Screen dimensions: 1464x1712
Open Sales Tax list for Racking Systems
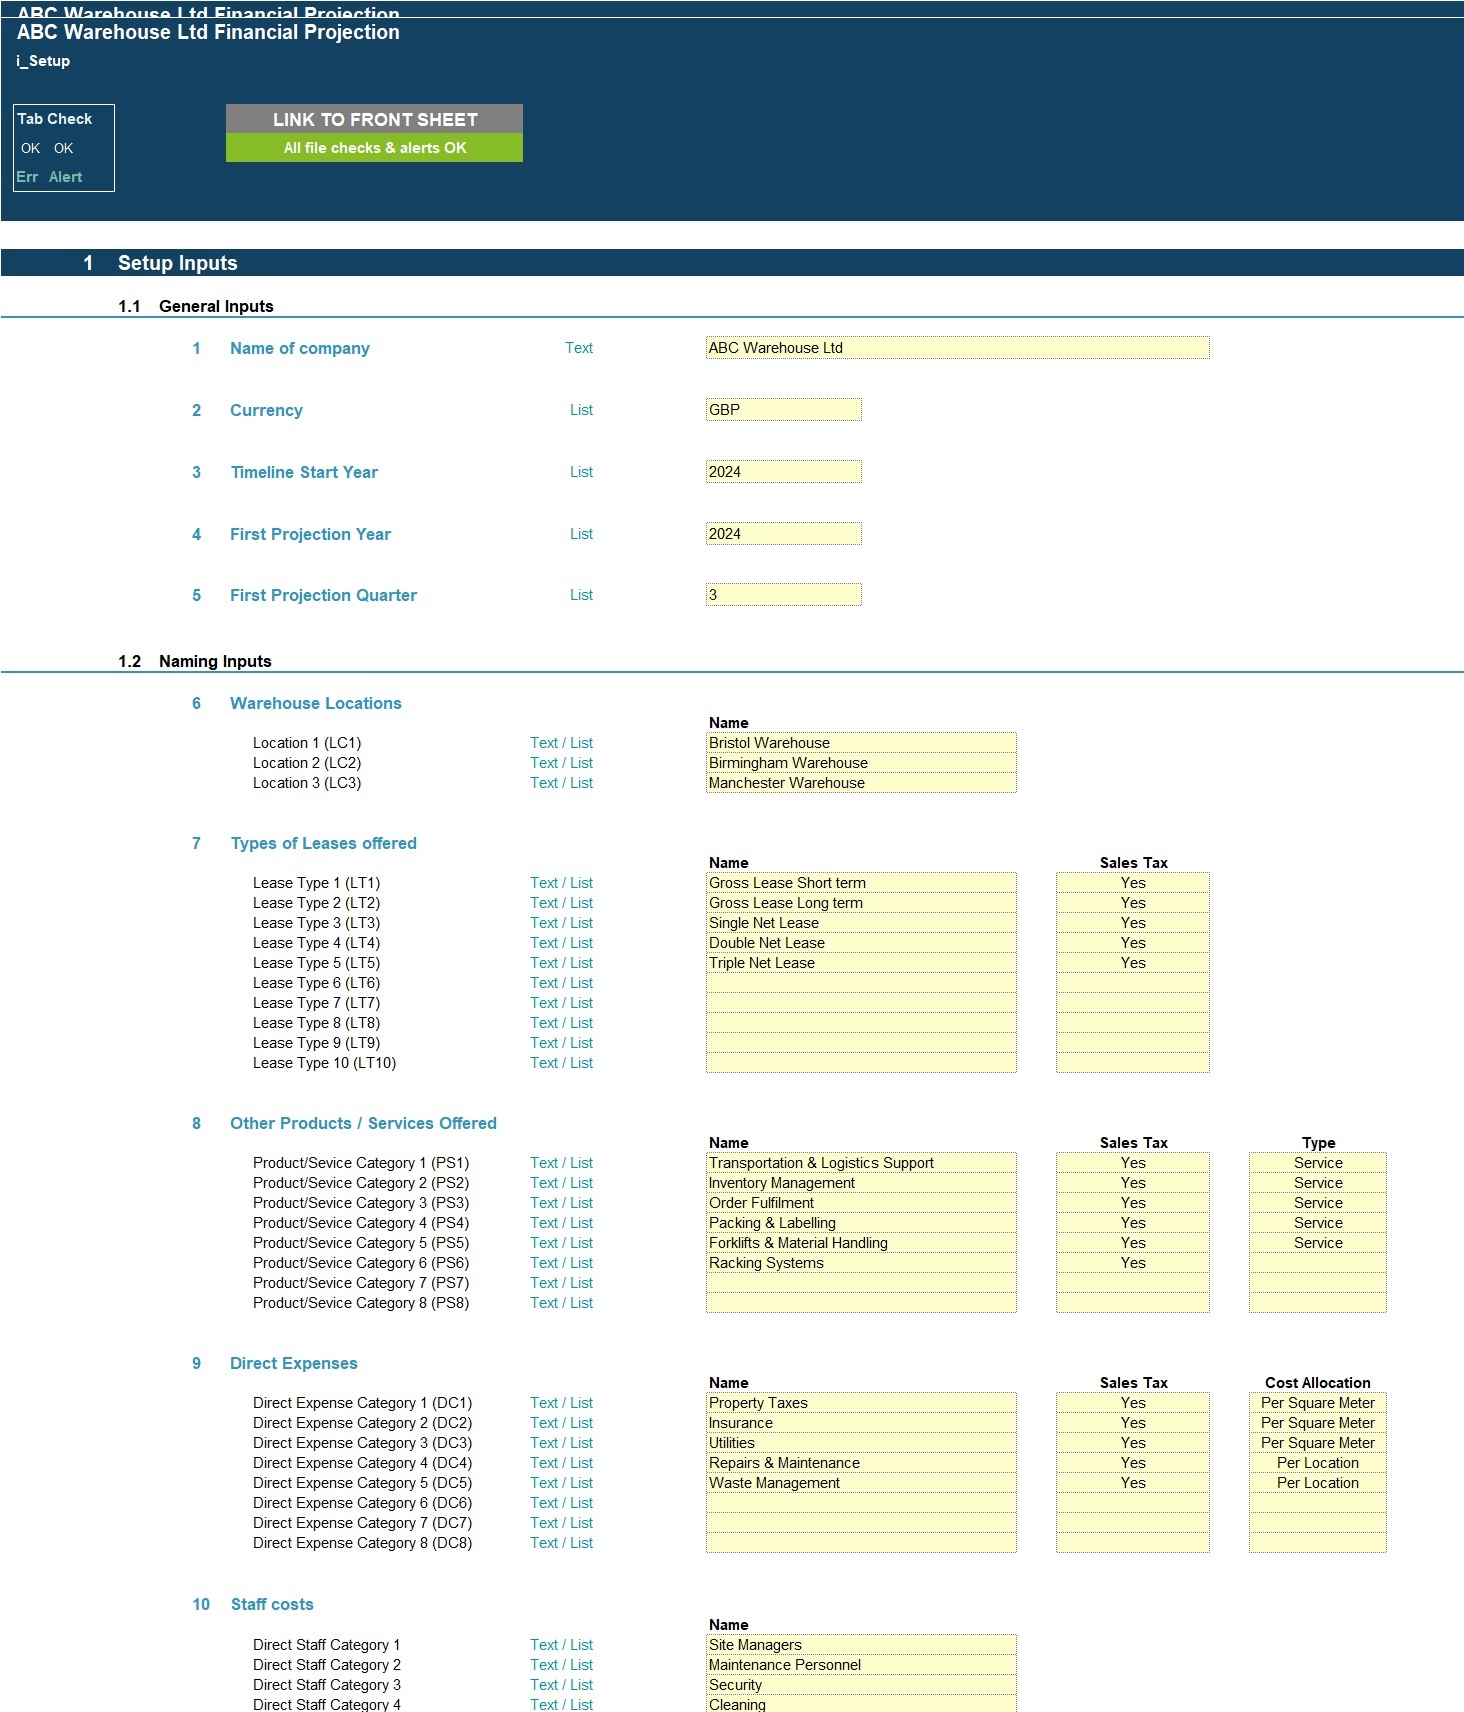(x=1133, y=1263)
